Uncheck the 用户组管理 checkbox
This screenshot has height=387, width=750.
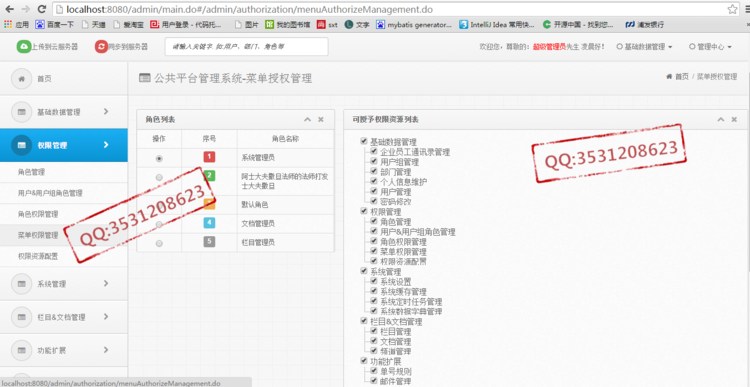coord(374,162)
